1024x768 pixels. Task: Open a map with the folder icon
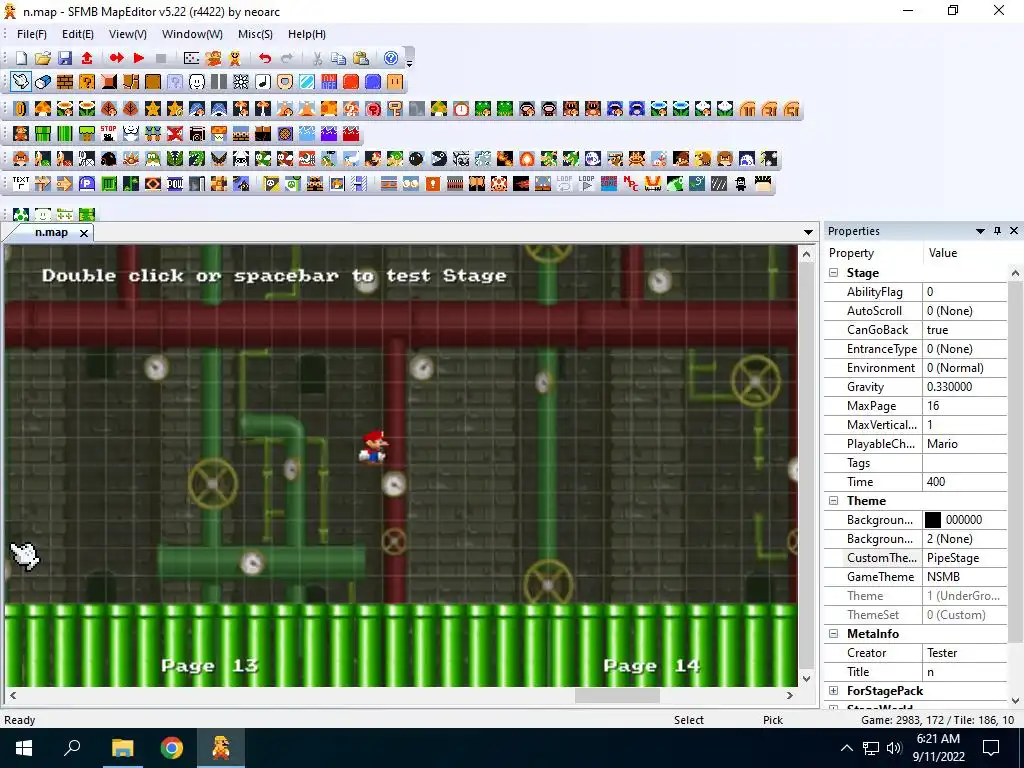(x=43, y=58)
